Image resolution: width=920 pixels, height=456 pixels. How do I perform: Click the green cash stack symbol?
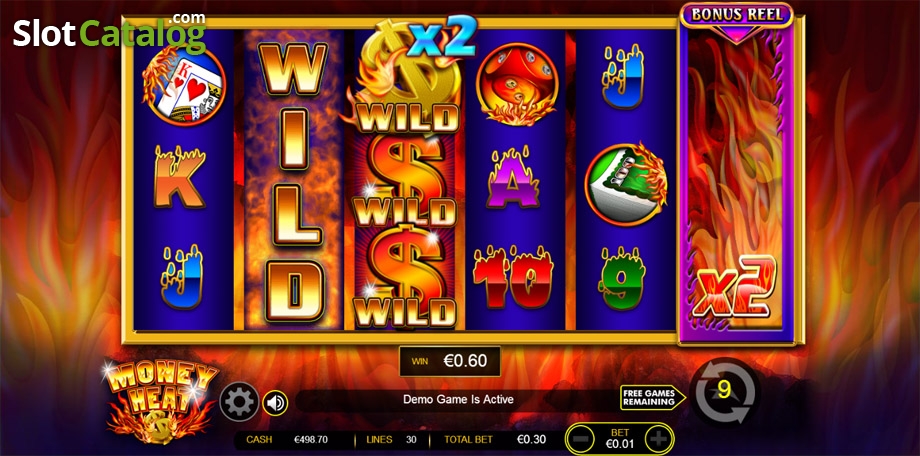[625, 184]
